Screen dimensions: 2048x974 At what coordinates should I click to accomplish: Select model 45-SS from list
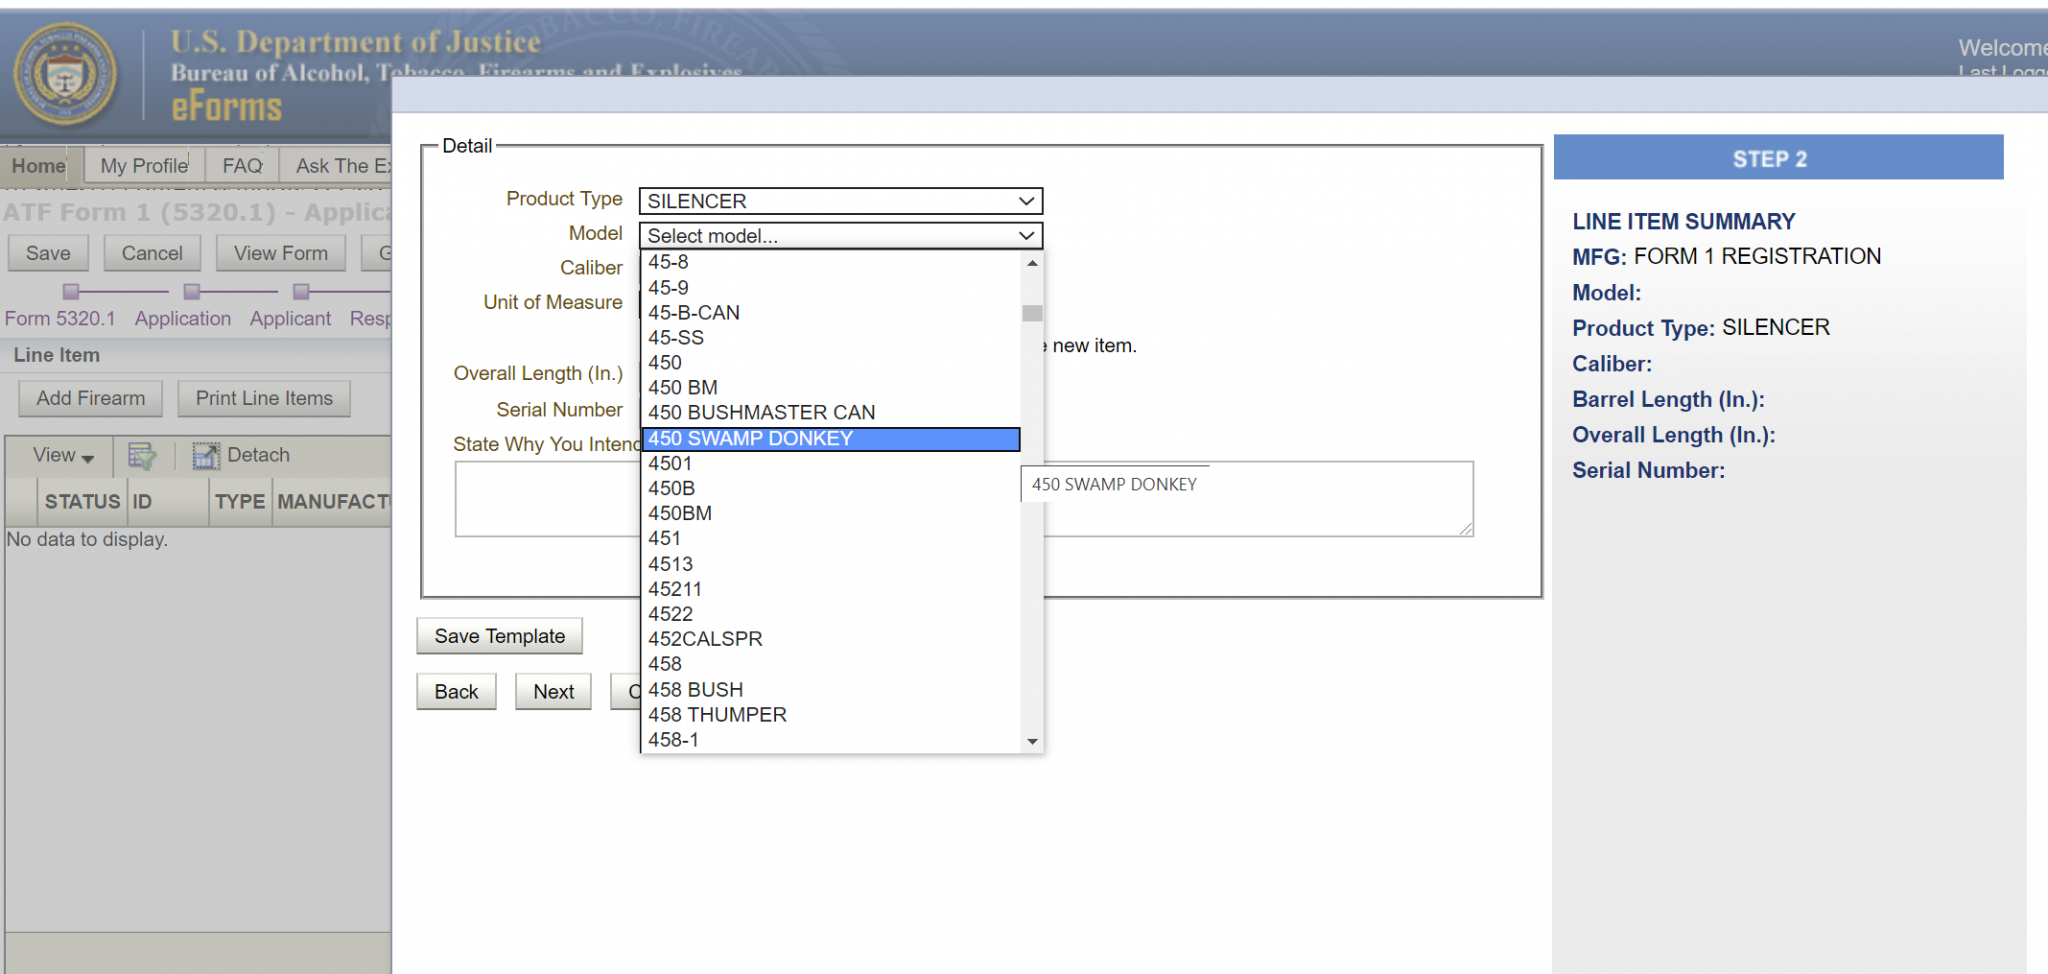[830, 338]
